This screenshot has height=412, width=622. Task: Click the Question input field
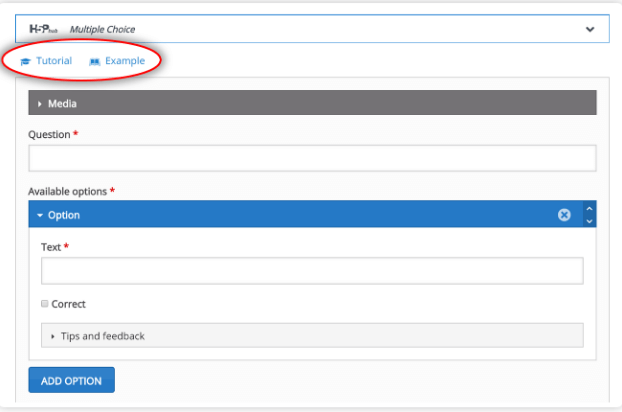(x=312, y=158)
